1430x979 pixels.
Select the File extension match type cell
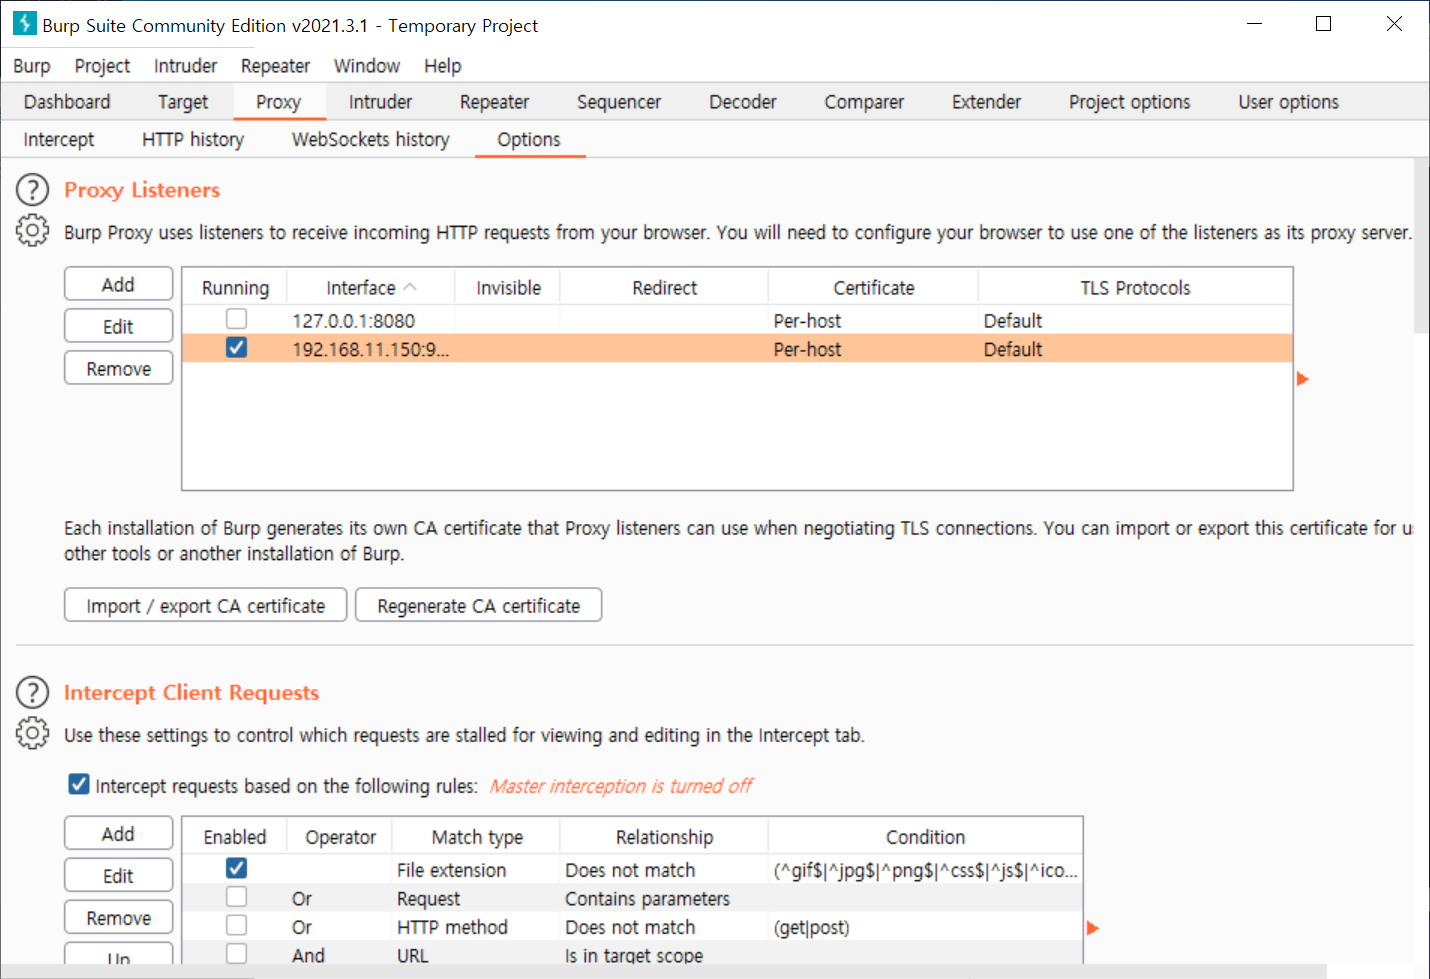tap(475, 870)
